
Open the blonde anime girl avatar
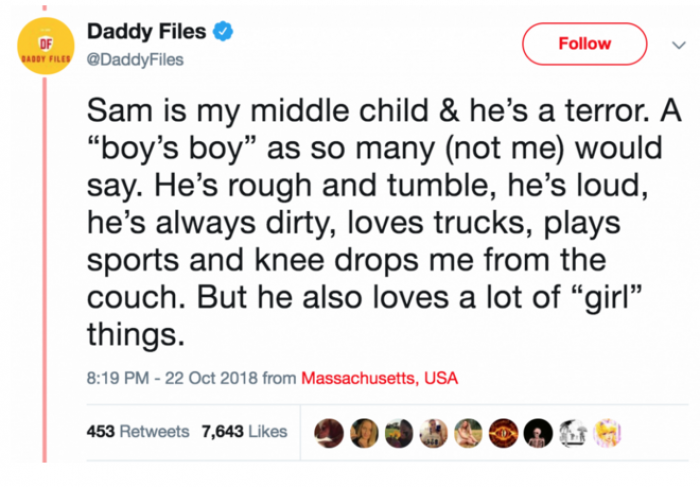pyautogui.click(x=607, y=433)
